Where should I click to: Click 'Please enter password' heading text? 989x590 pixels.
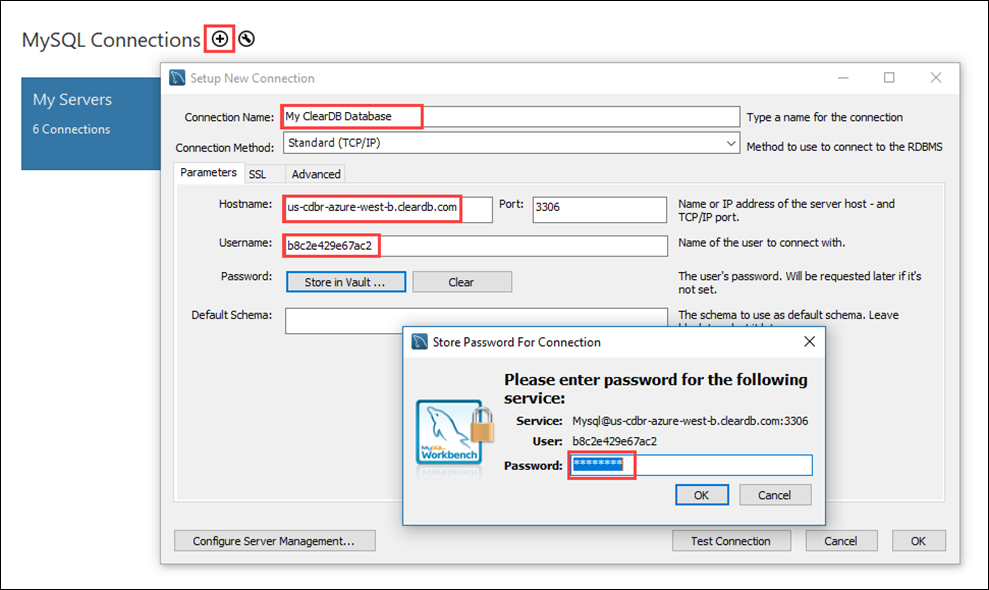655,389
